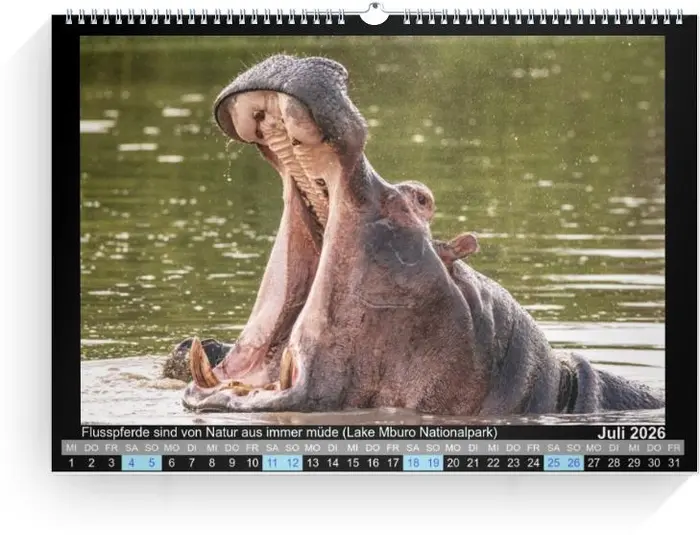Click day 31 at end of strip

[674, 463]
